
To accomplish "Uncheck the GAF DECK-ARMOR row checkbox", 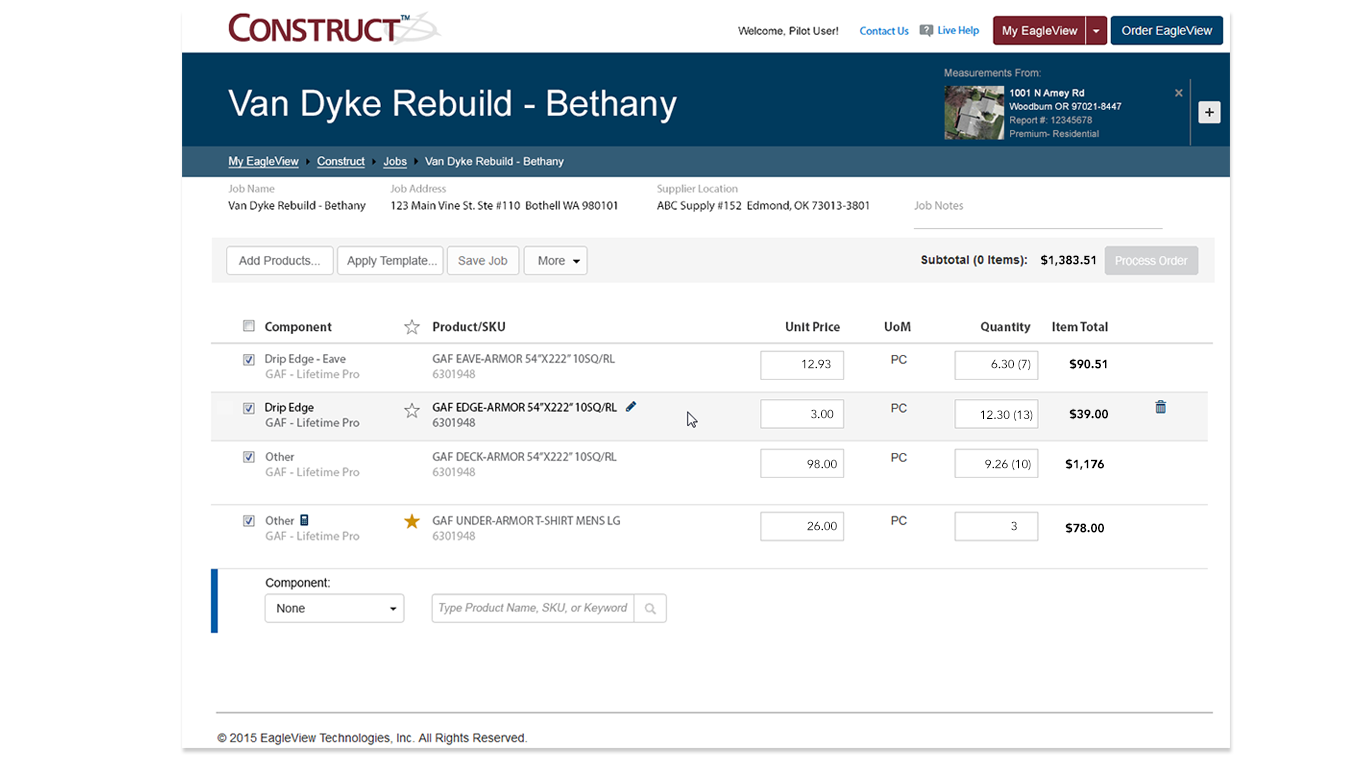I will click(249, 457).
